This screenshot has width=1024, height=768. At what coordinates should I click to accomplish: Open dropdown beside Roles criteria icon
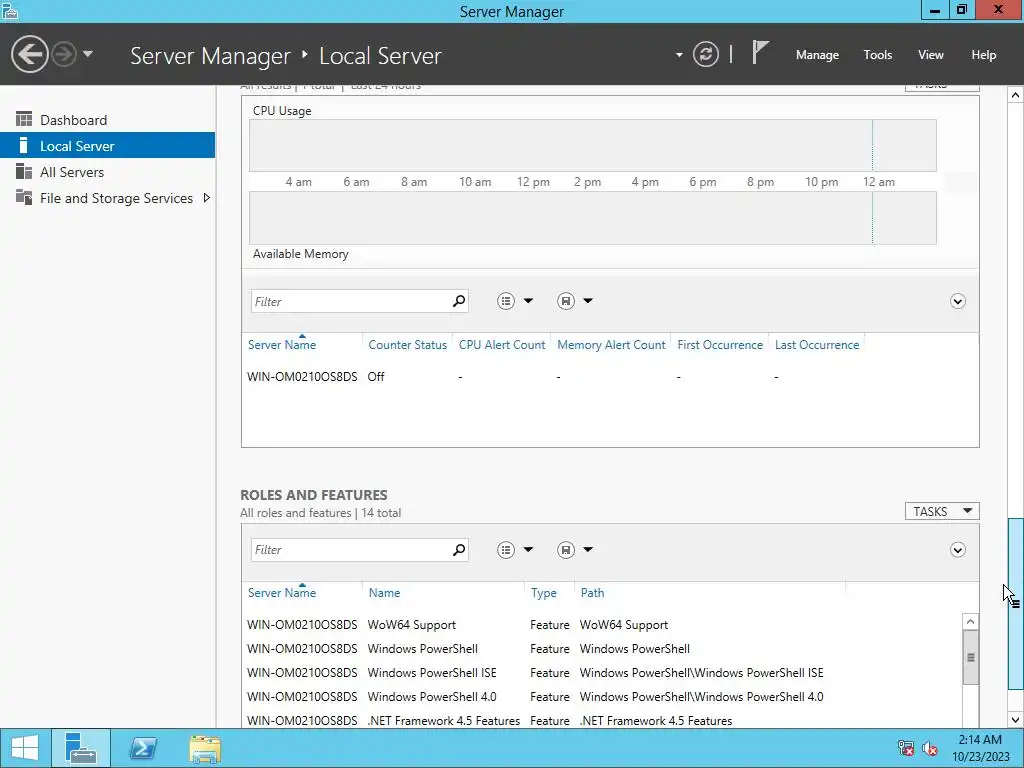[528, 550]
